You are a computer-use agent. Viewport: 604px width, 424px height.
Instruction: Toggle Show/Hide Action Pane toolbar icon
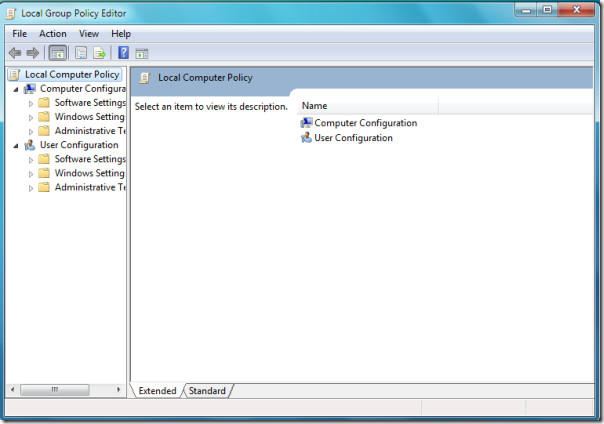tap(142, 53)
